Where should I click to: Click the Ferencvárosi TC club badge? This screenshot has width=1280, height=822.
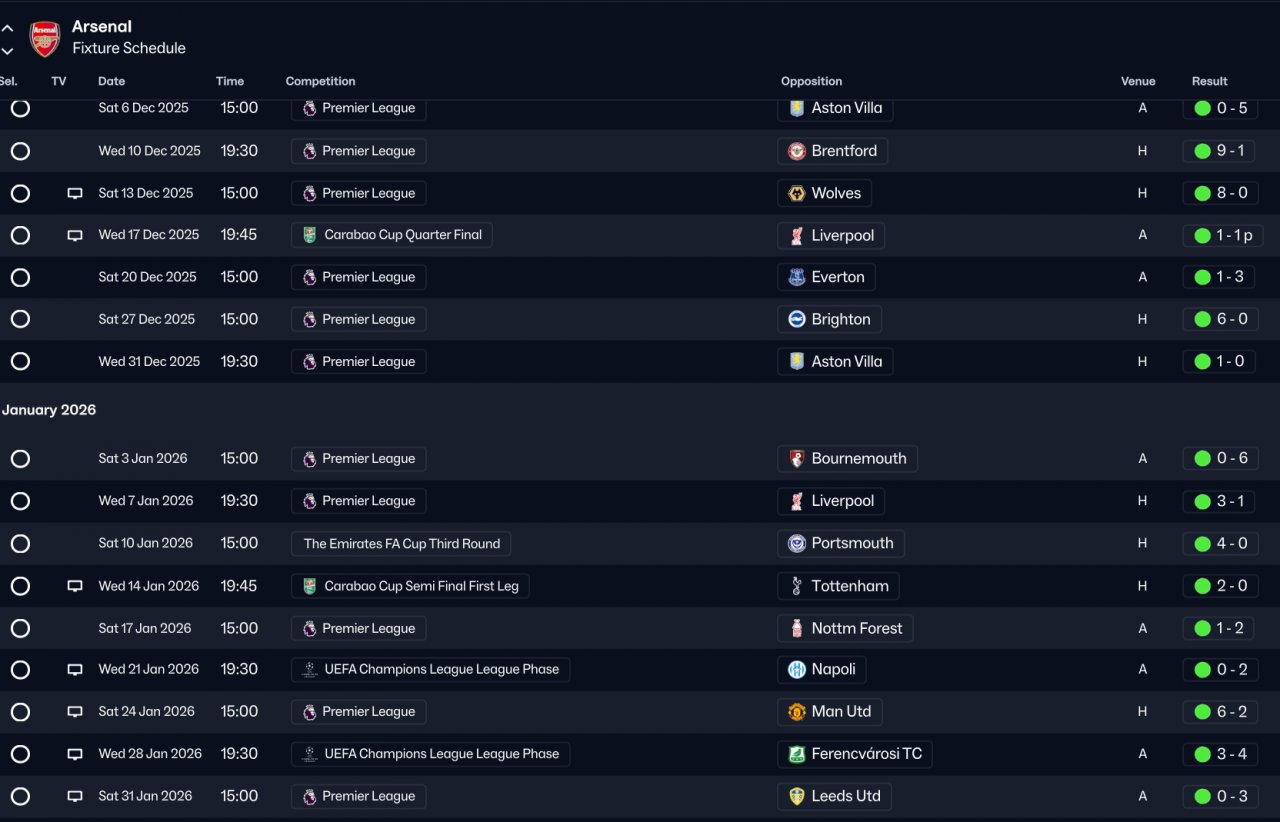click(797, 754)
